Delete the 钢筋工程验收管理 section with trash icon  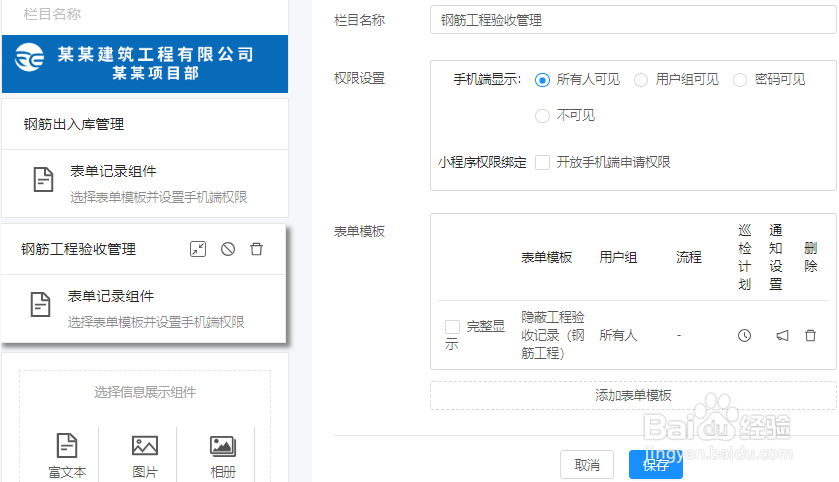coord(257,249)
